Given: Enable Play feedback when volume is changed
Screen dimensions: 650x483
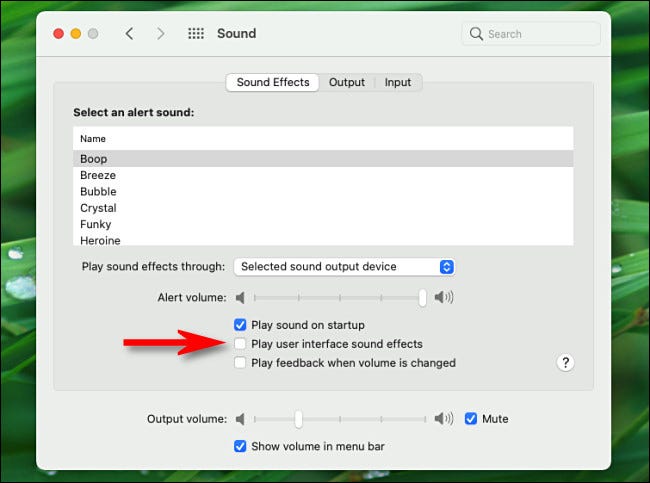Looking at the screenshot, I should [x=240, y=363].
